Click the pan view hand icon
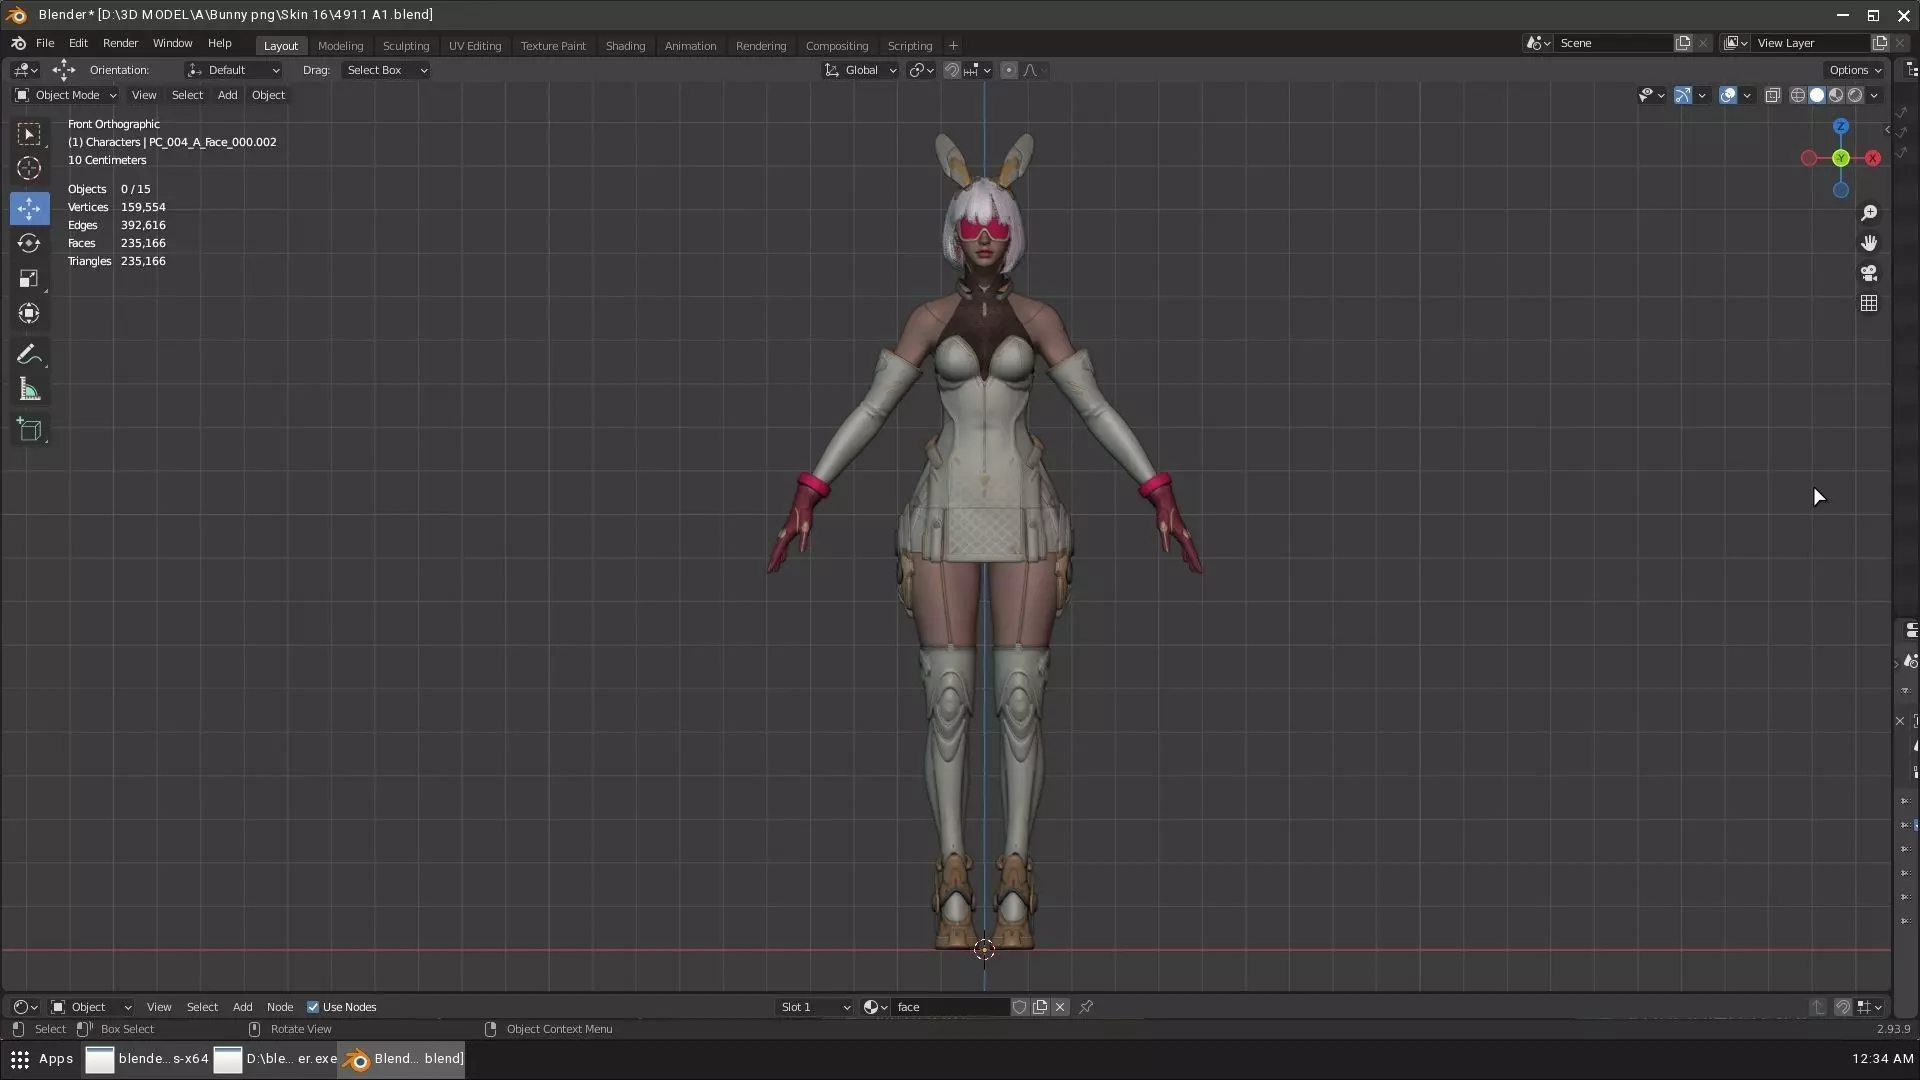Screen dimensions: 1920x1080 tap(1868, 243)
